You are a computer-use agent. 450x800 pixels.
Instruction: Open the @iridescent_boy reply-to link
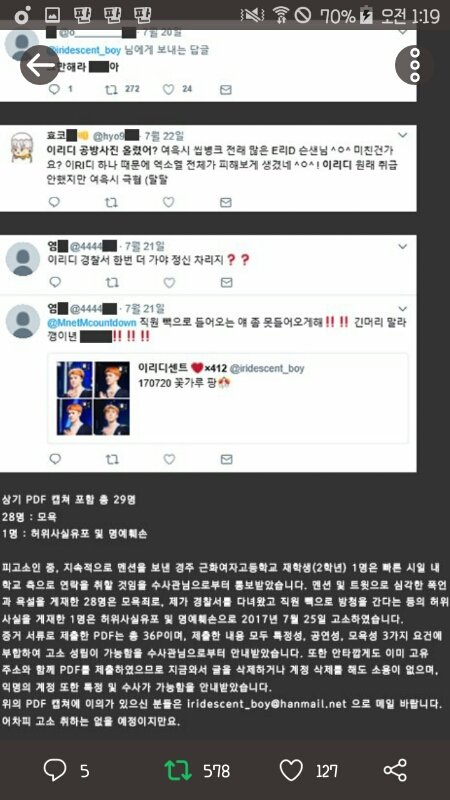tap(84, 50)
